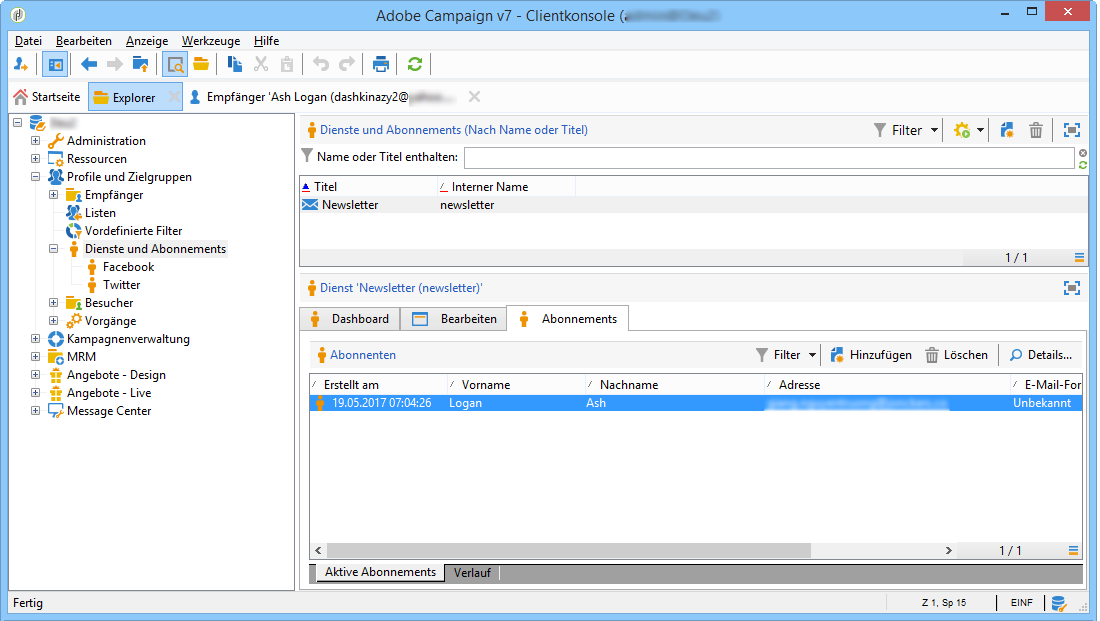Click the Name oder Titel filter field
The height and width of the screenshot is (621, 1100).
pos(769,158)
